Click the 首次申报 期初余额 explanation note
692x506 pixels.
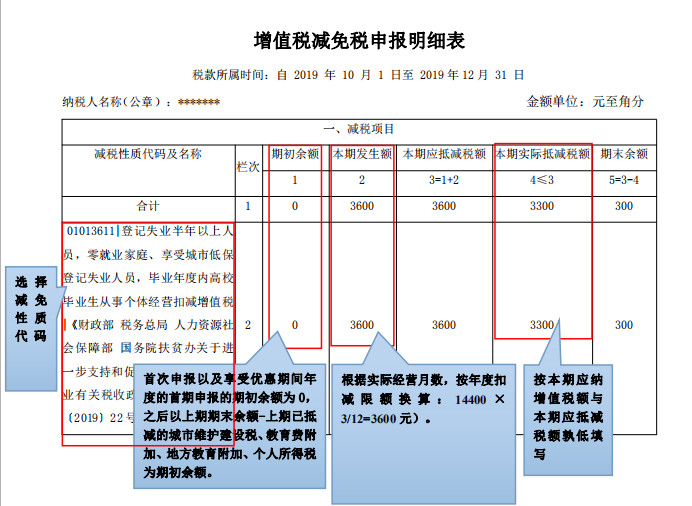click(229, 426)
